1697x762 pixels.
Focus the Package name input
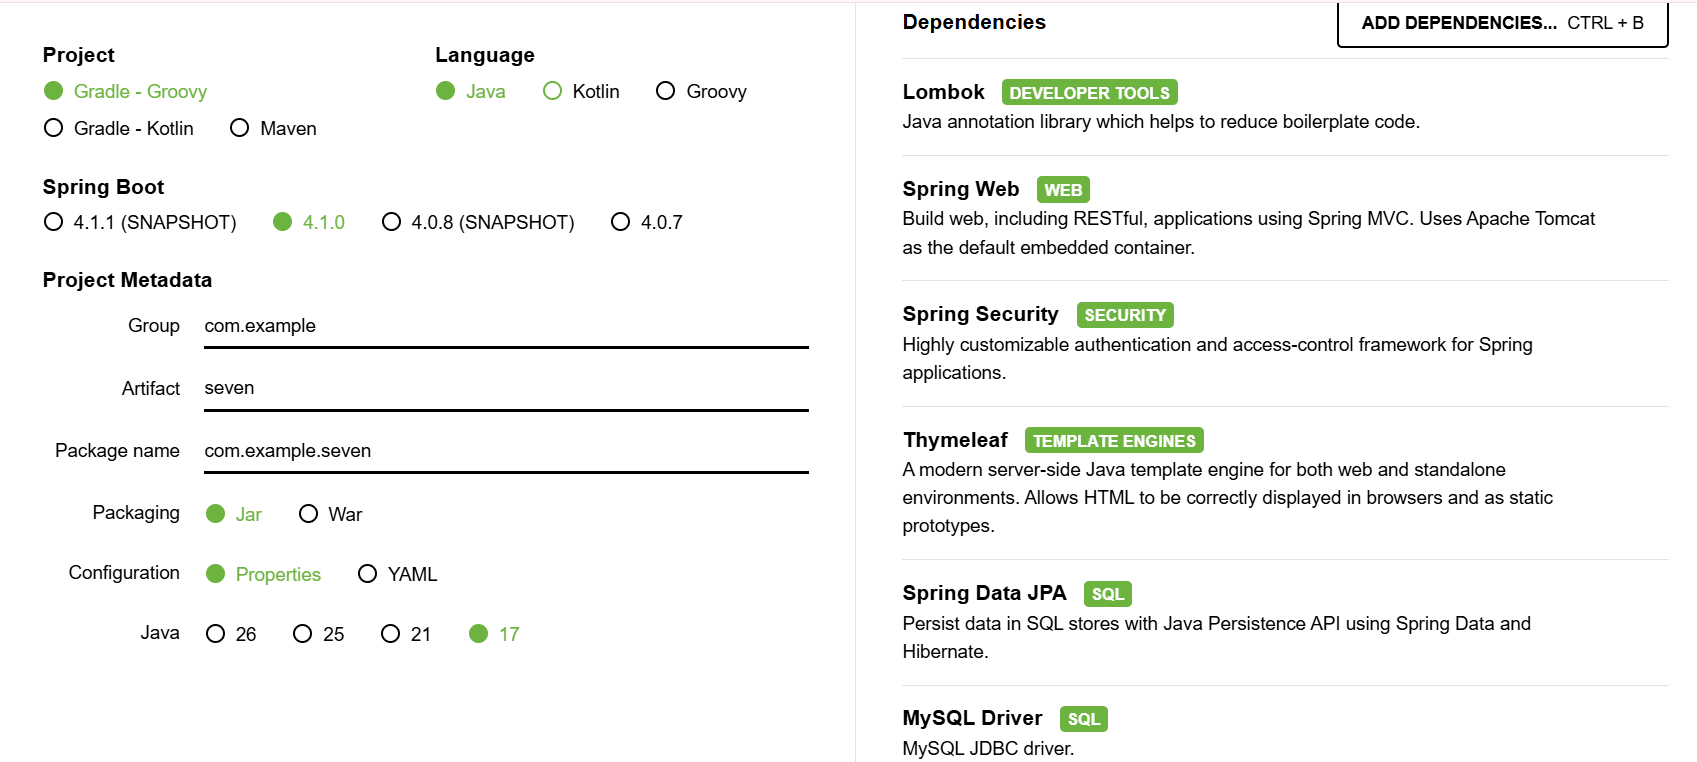[x=506, y=451]
